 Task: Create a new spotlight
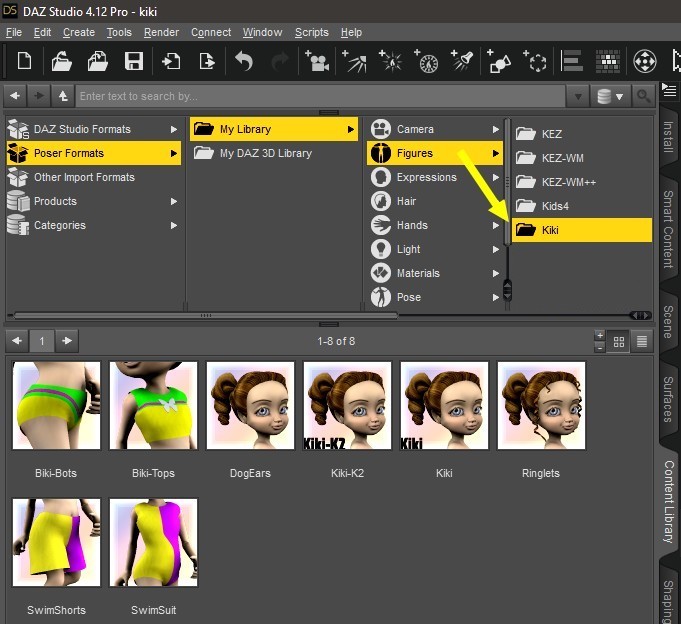tap(462, 61)
